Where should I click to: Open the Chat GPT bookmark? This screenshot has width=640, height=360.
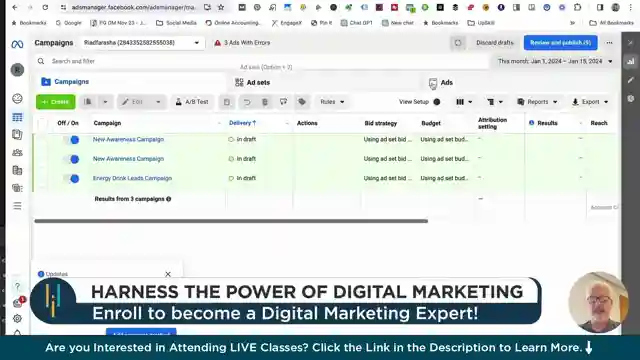click(357, 23)
